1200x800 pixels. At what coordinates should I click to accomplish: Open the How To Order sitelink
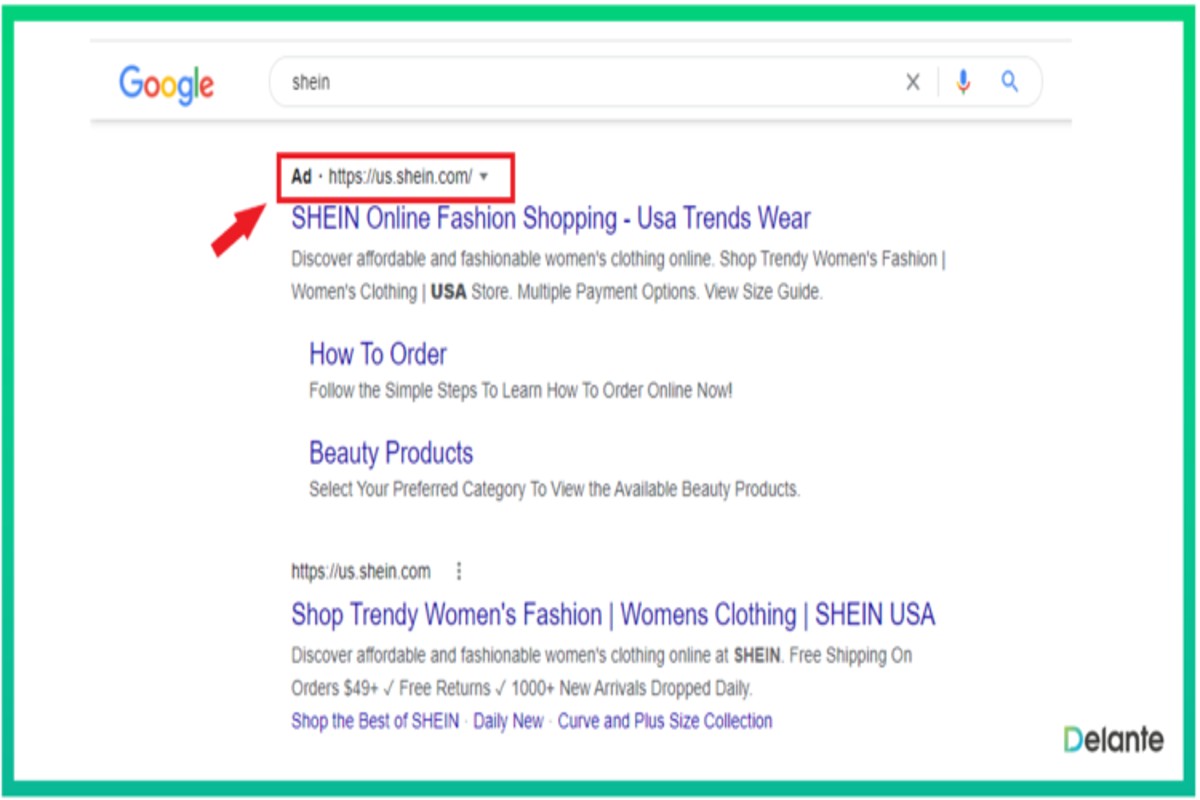pos(378,354)
